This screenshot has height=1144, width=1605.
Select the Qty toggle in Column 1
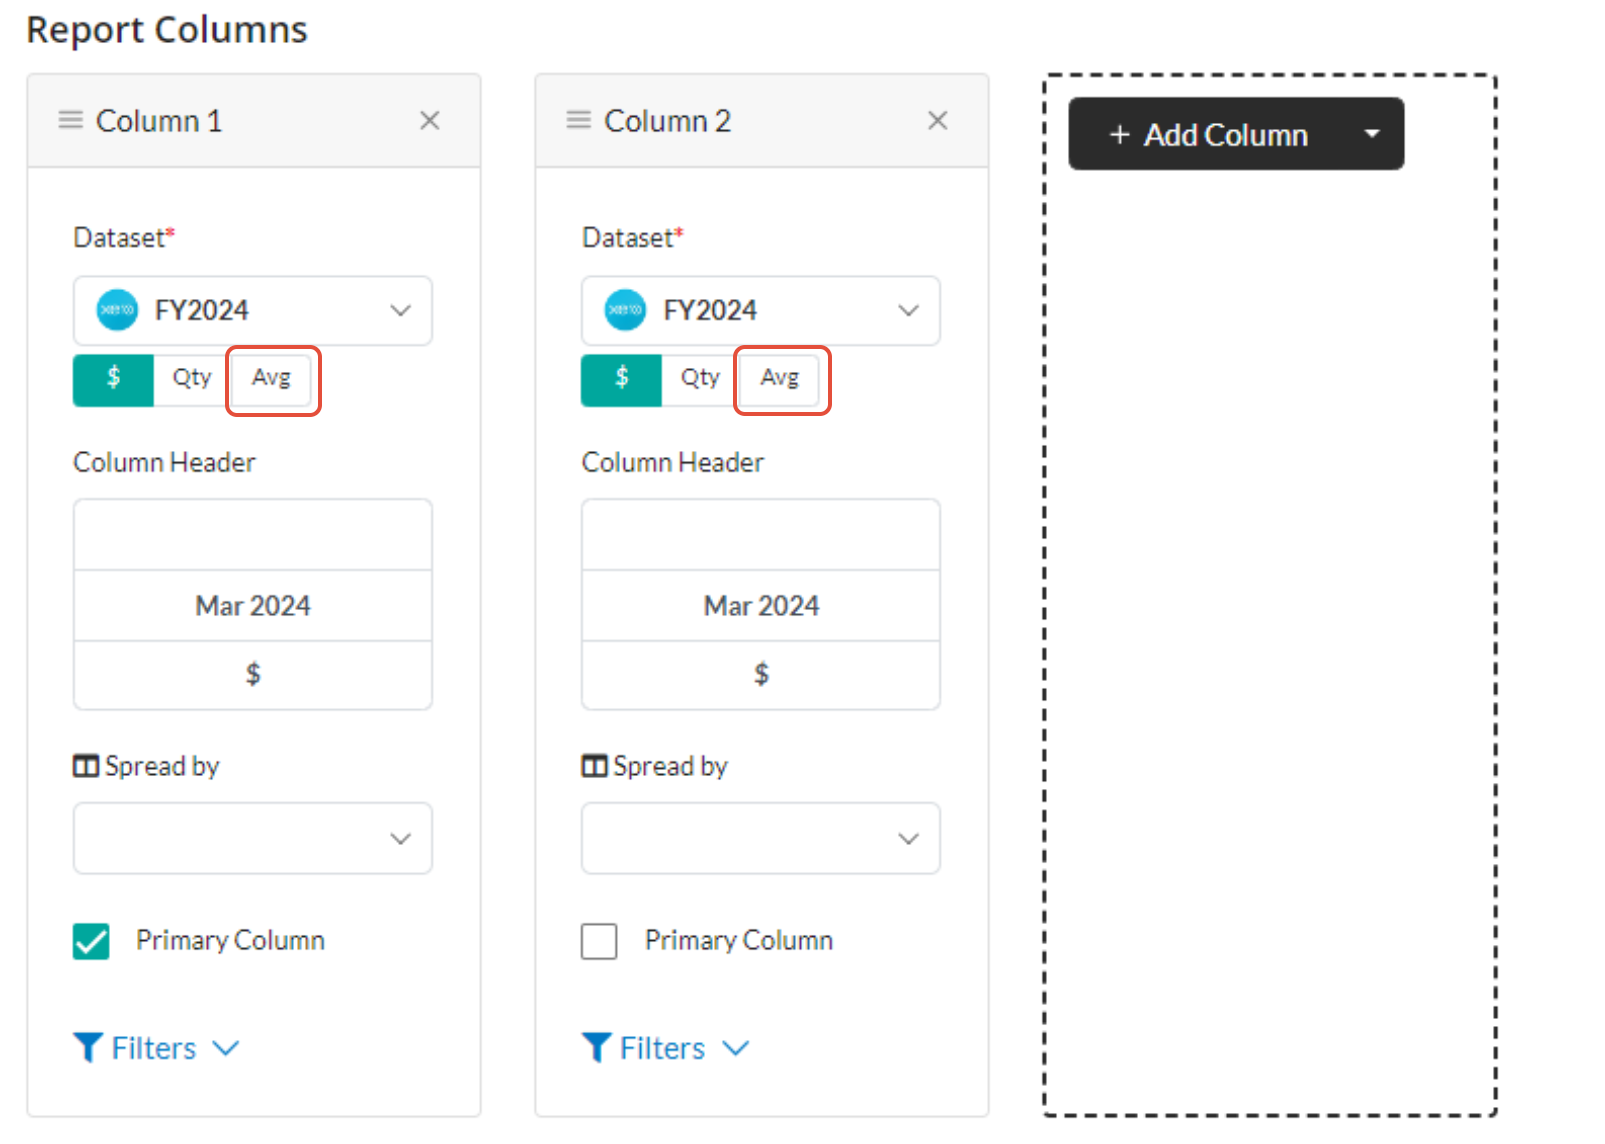[191, 379]
